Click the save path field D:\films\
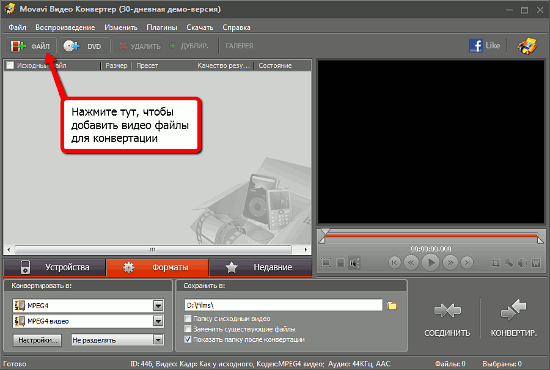The image size is (550, 370). tap(283, 305)
